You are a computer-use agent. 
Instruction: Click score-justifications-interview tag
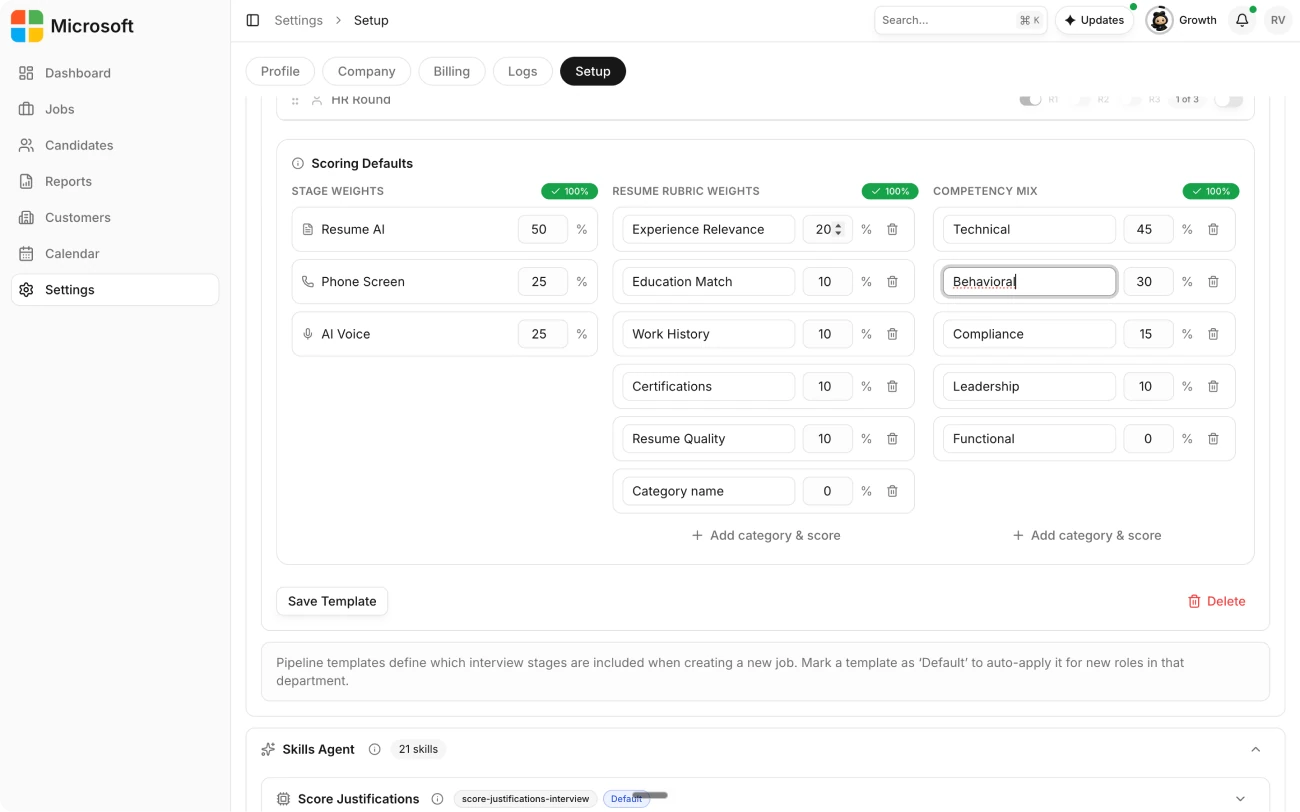(525, 799)
